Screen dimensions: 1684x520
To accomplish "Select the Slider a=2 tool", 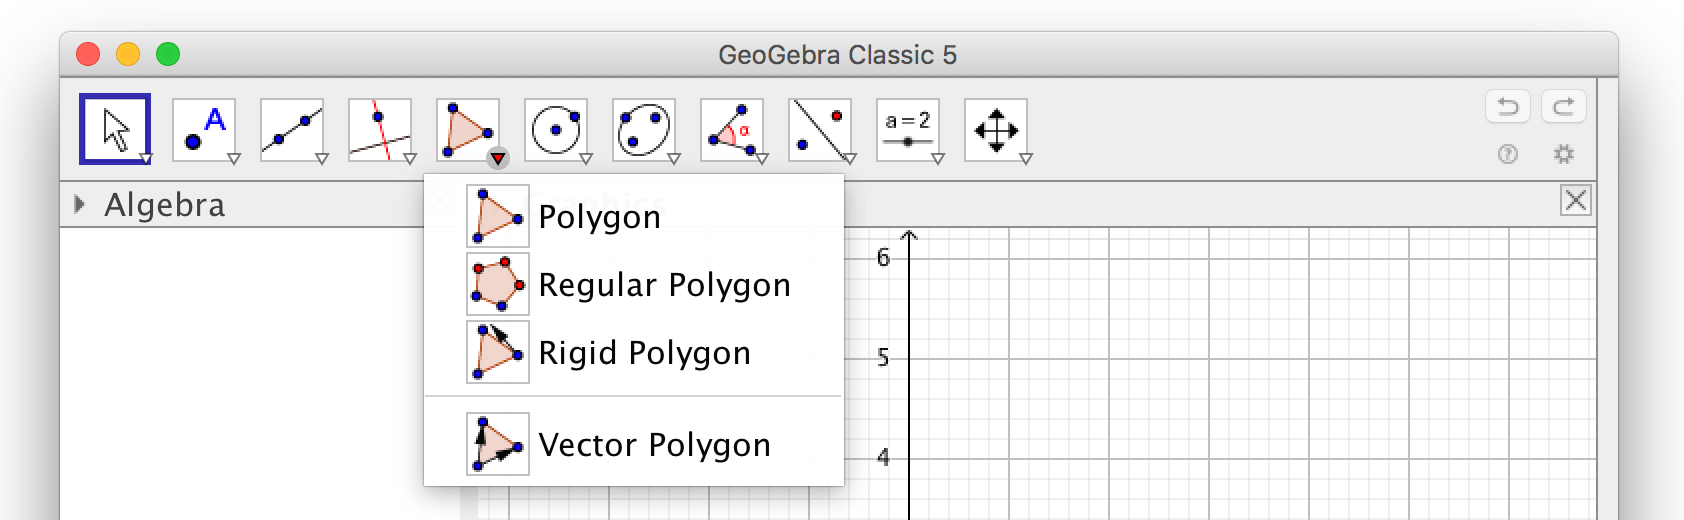I will (x=908, y=129).
